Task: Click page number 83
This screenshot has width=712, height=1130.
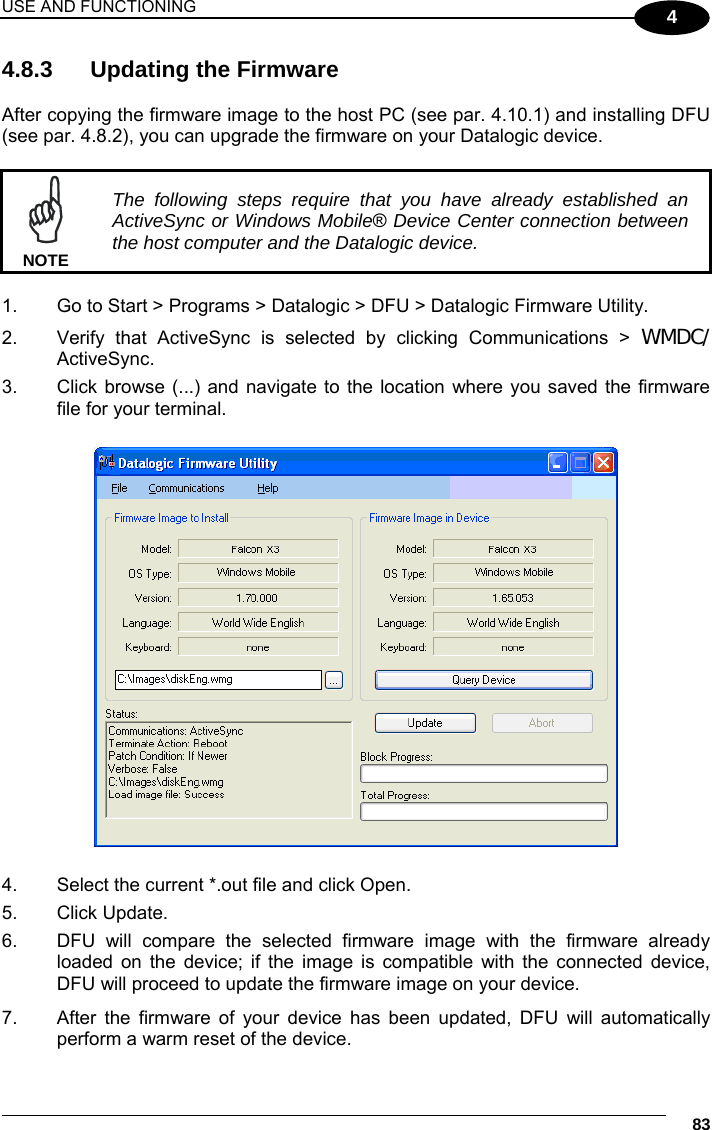Action: click(x=700, y=1123)
